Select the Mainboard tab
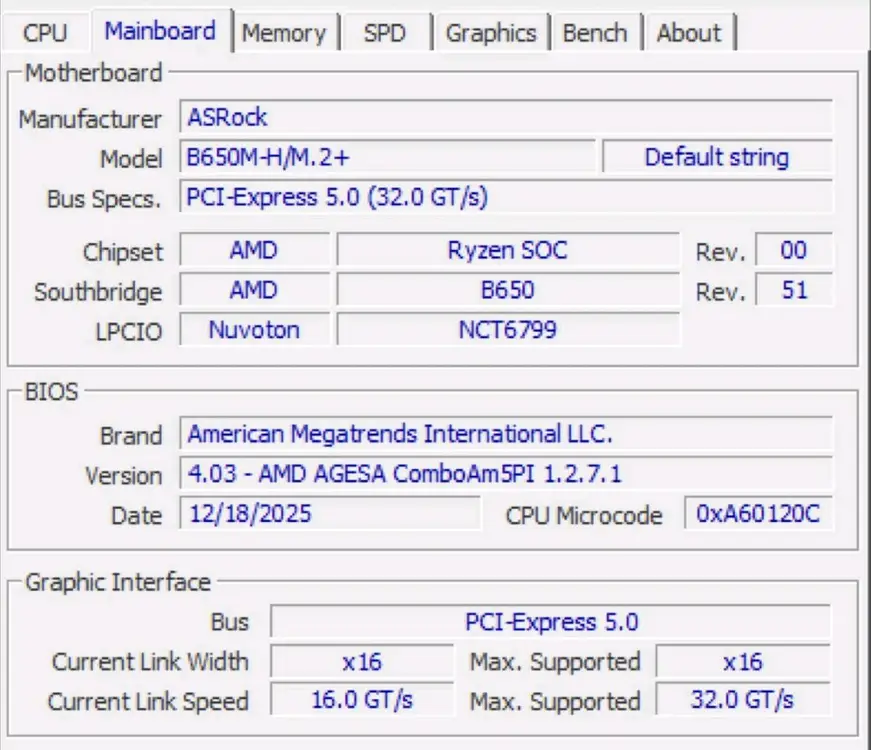Screen dimensions: 871x750 coord(160,31)
